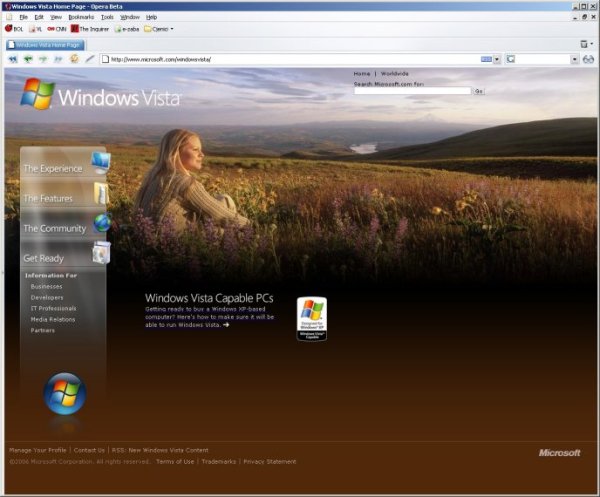Click the Search Microsoft.com input box

[412, 91]
